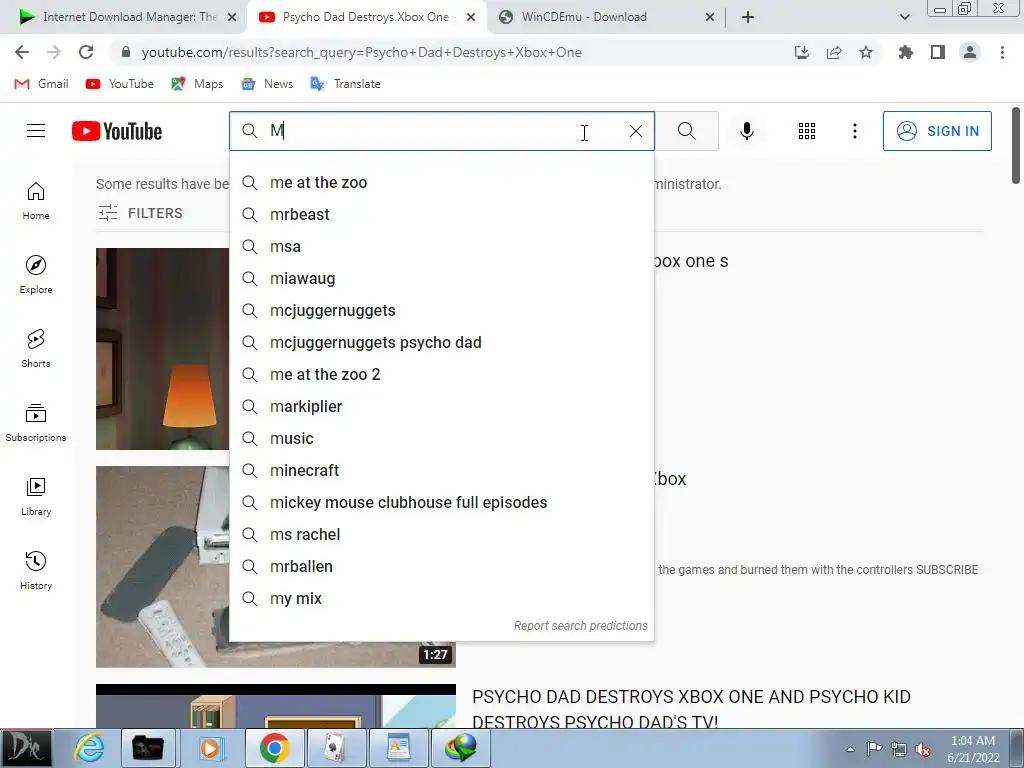1024x768 pixels.
Task: Open YouTube bookmark
Action: point(120,84)
